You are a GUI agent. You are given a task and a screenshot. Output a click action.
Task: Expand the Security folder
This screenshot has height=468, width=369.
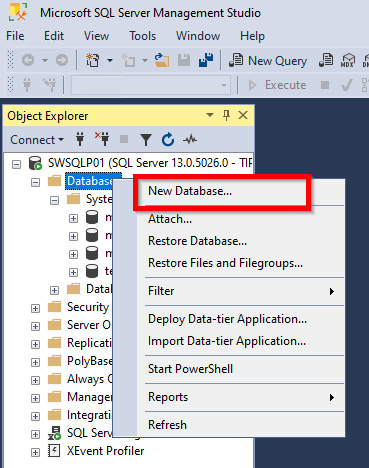pyautogui.click(x=35, y=308)
